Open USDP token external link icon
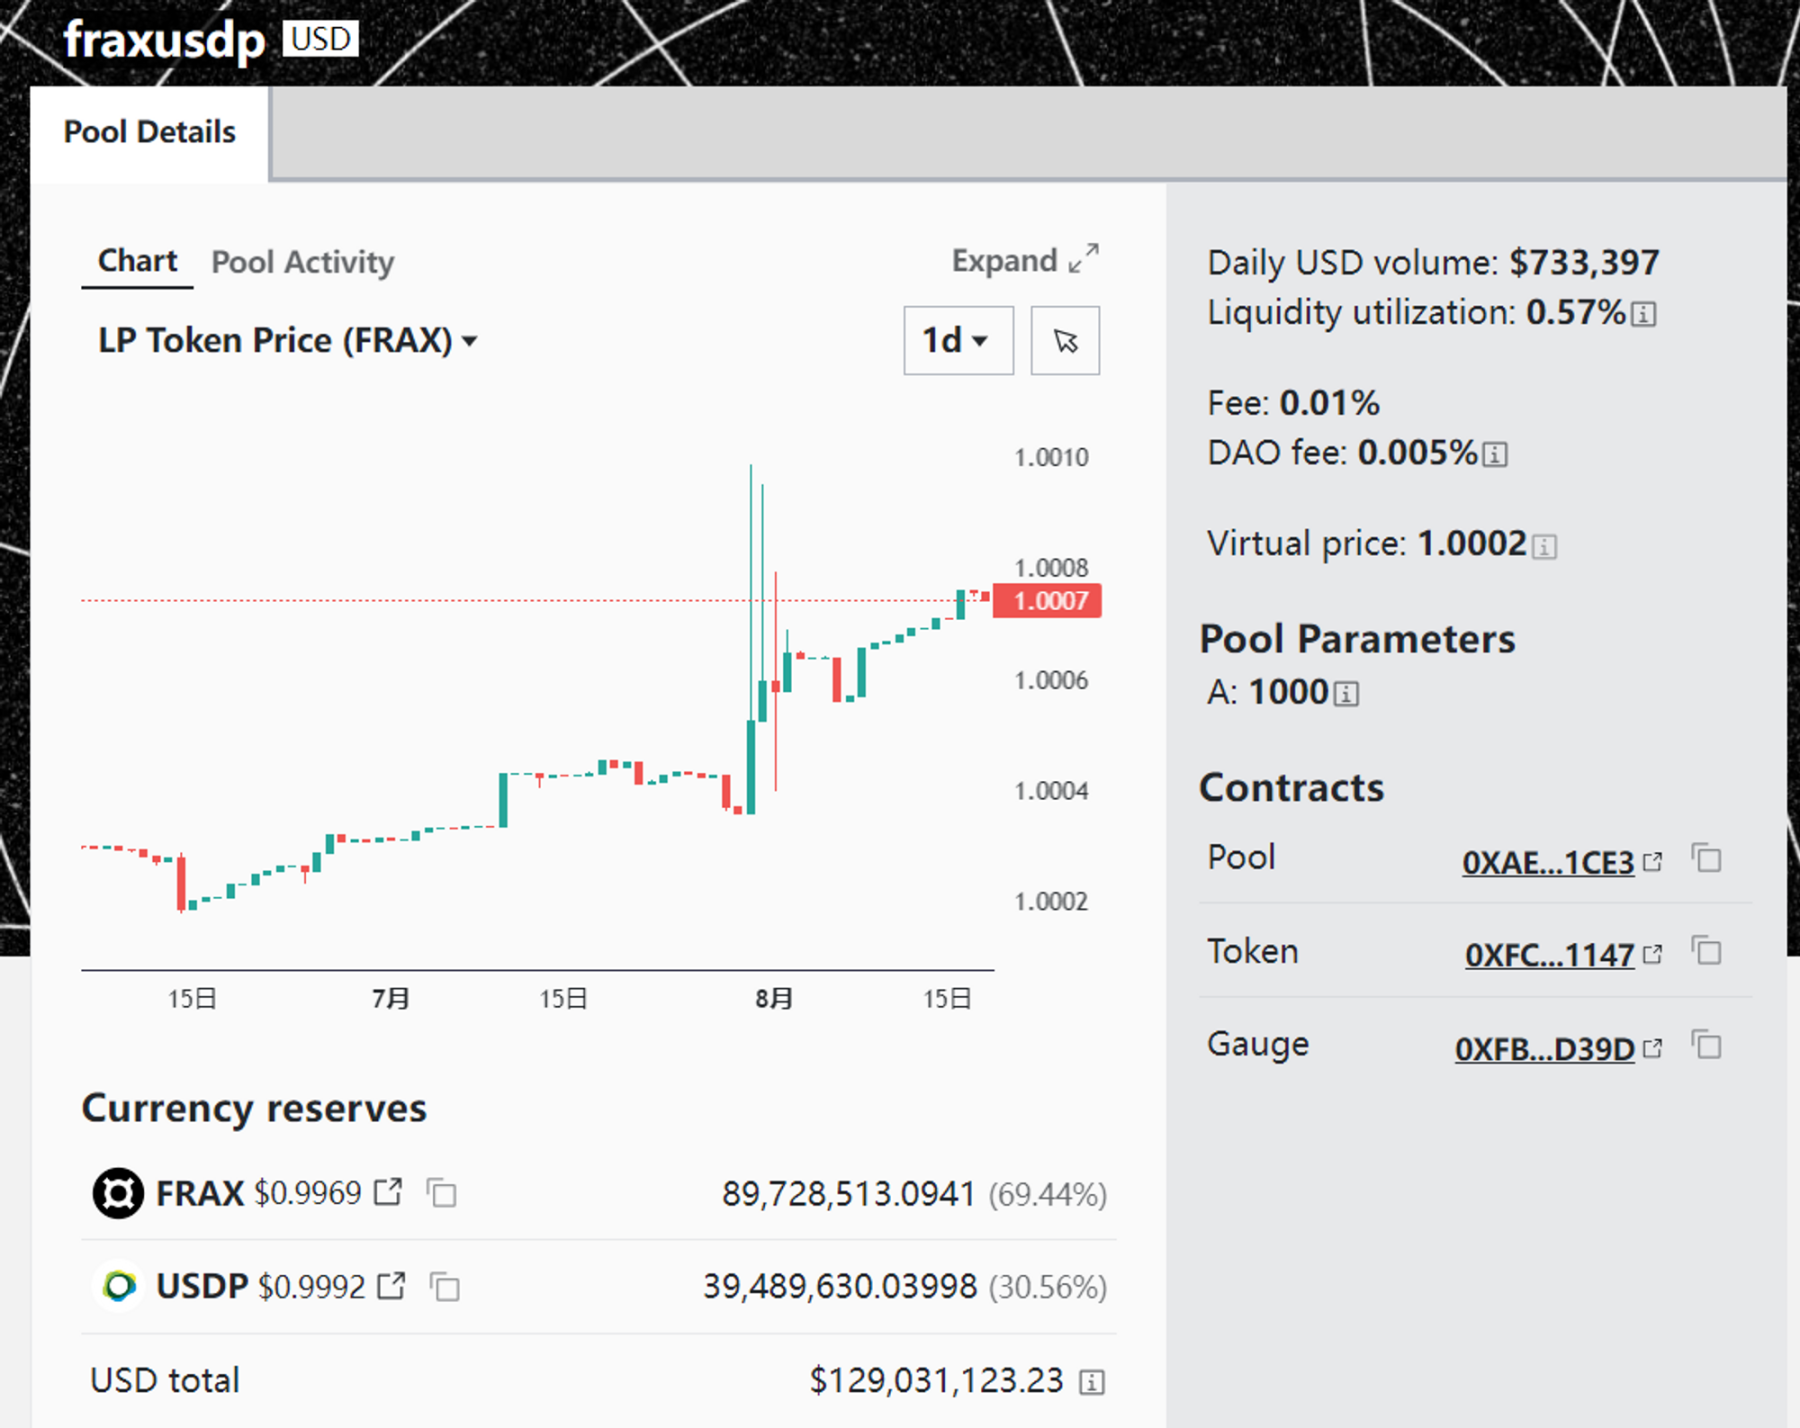1800x1428 pixels. click(391, 1285)
